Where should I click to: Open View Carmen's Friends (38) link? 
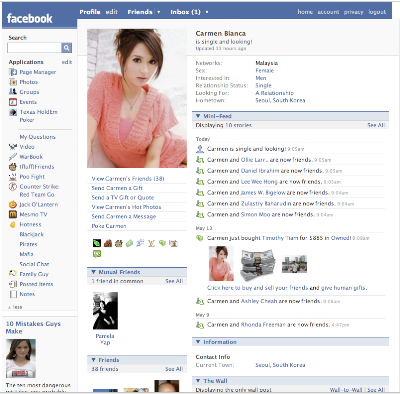(x=128, y=179)
